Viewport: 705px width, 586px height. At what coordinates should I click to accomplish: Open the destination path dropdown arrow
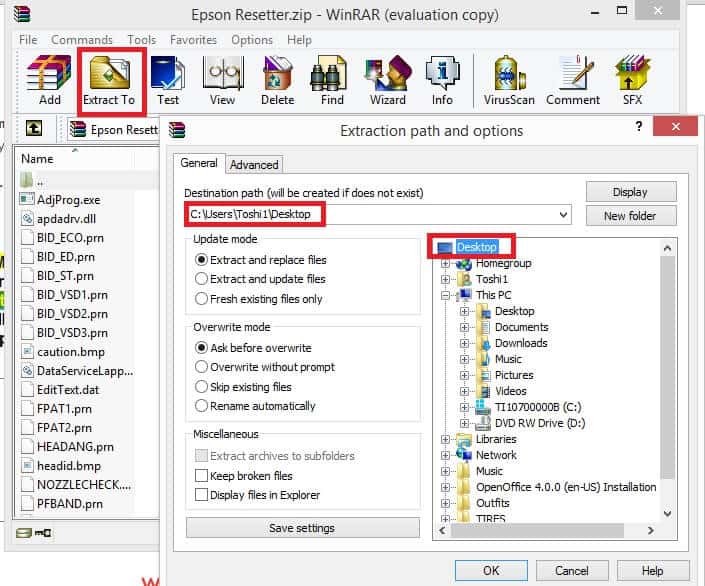coord(564,214)
